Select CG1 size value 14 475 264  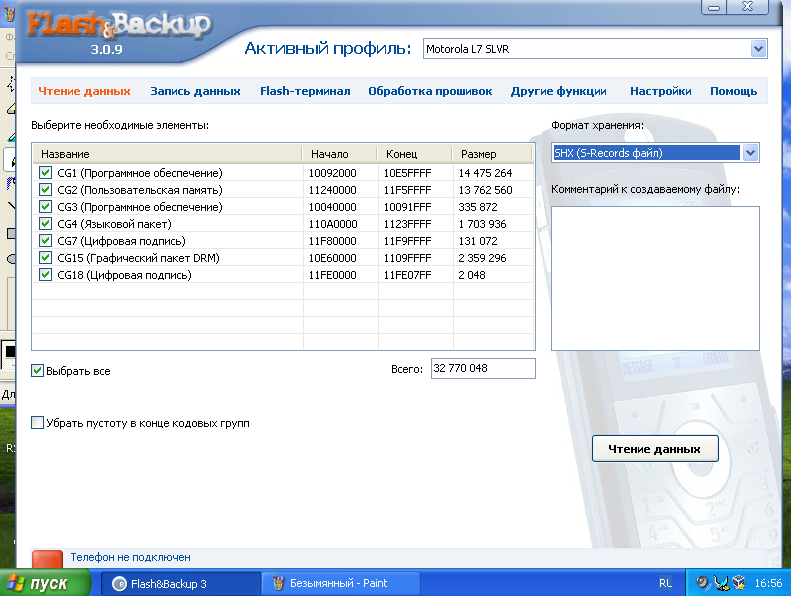tap(485, 173)
